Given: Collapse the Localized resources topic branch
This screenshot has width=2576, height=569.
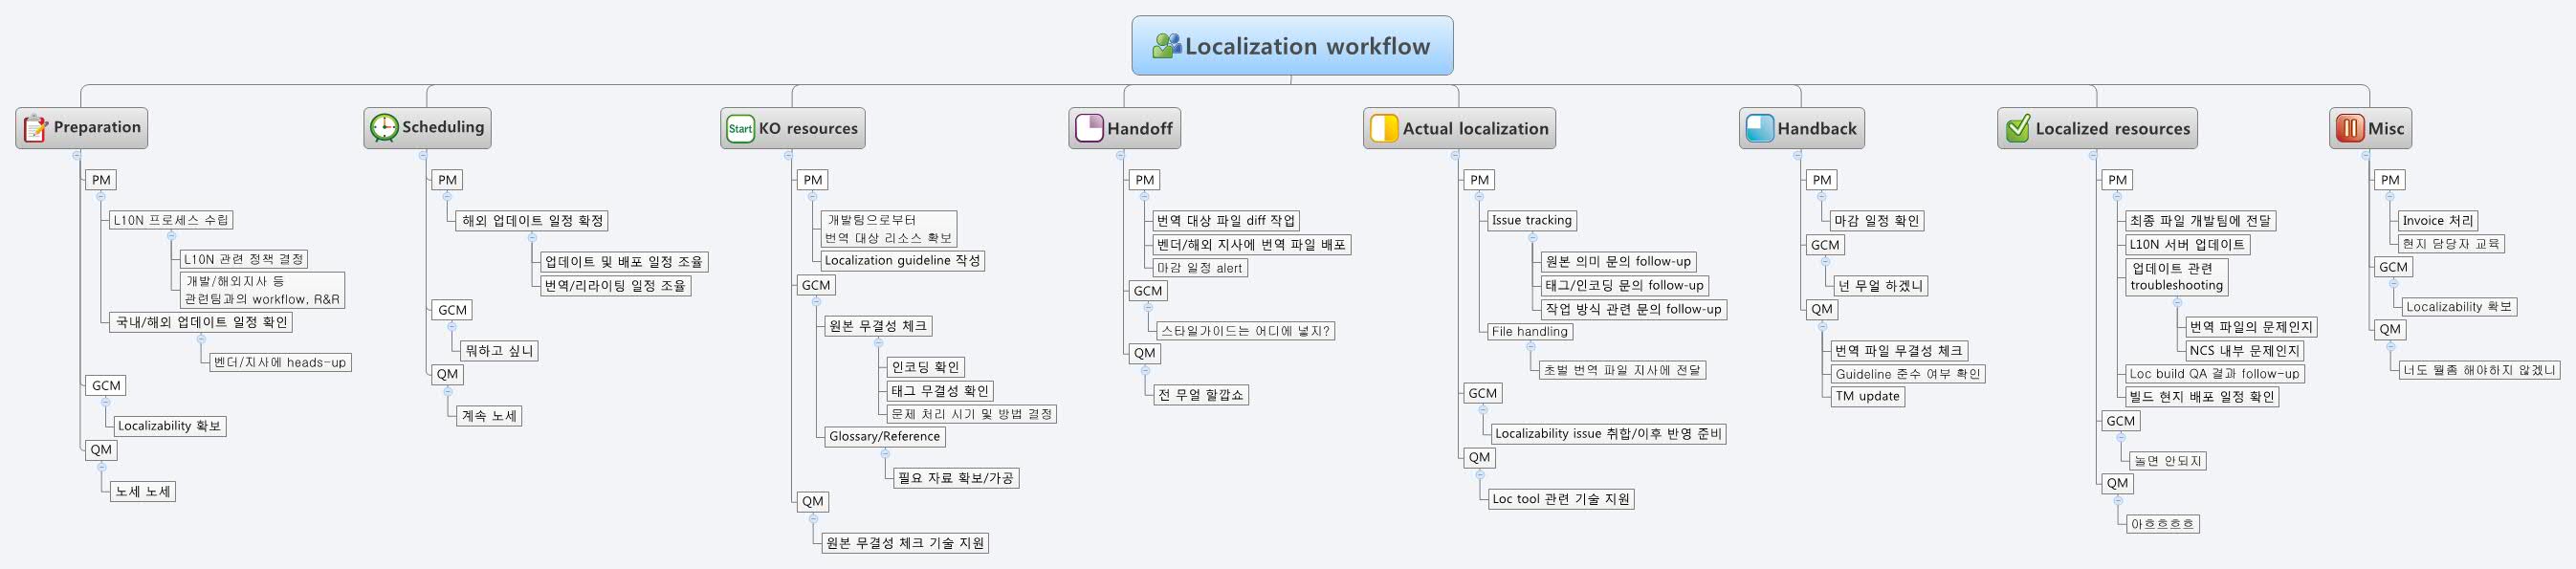Looking at the screenshot, I should tap(2093, 155).
